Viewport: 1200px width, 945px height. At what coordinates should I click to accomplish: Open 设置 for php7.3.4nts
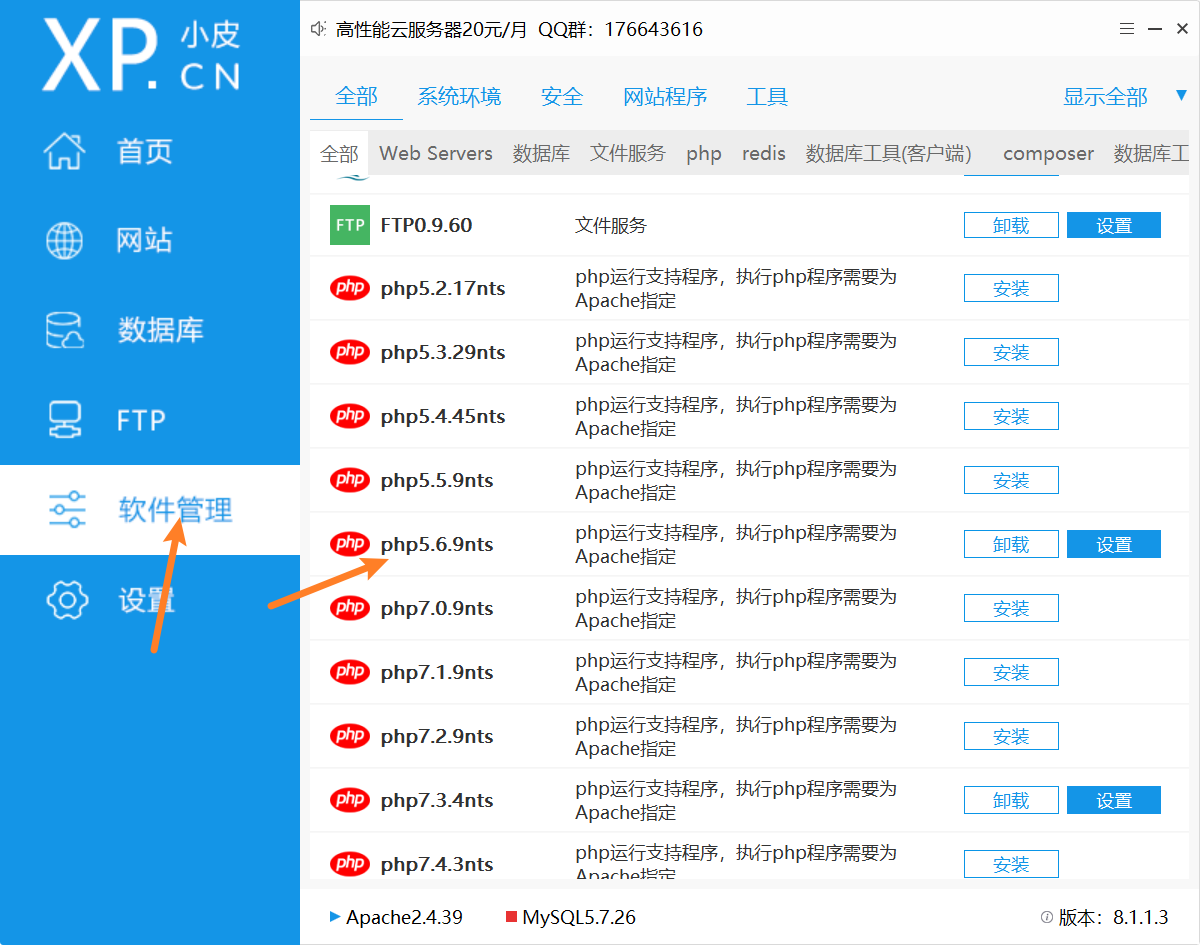[1114, 800]
